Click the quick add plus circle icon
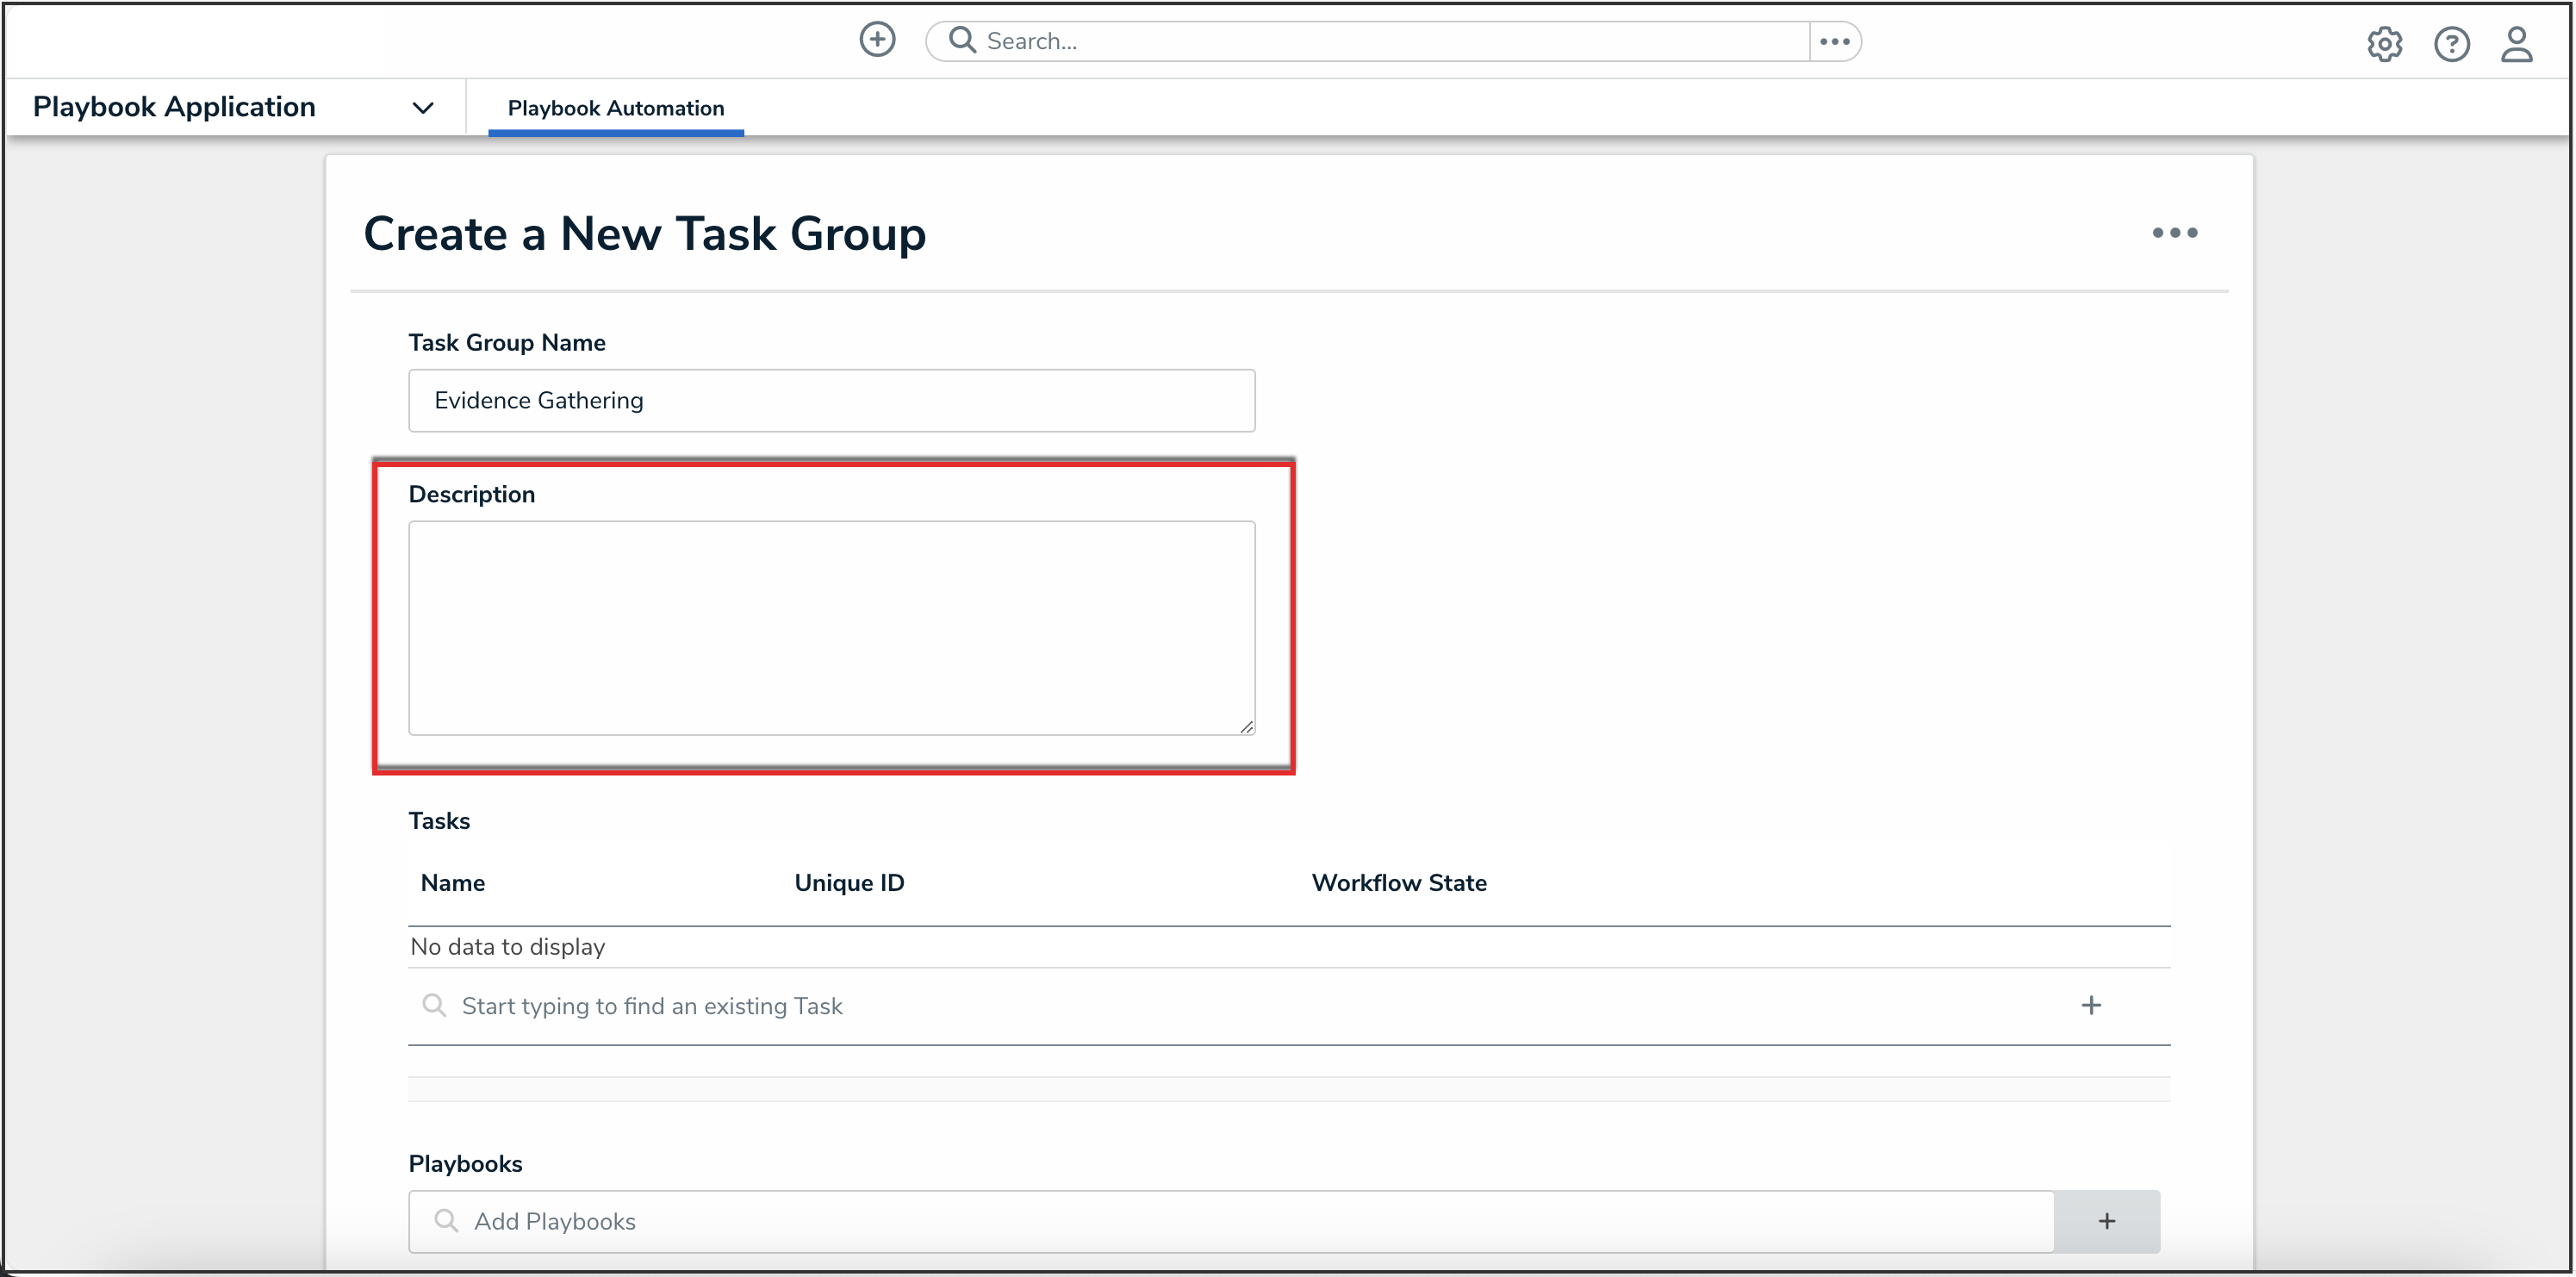The width and height of the screenshot is (2576, 1277). 877,40
